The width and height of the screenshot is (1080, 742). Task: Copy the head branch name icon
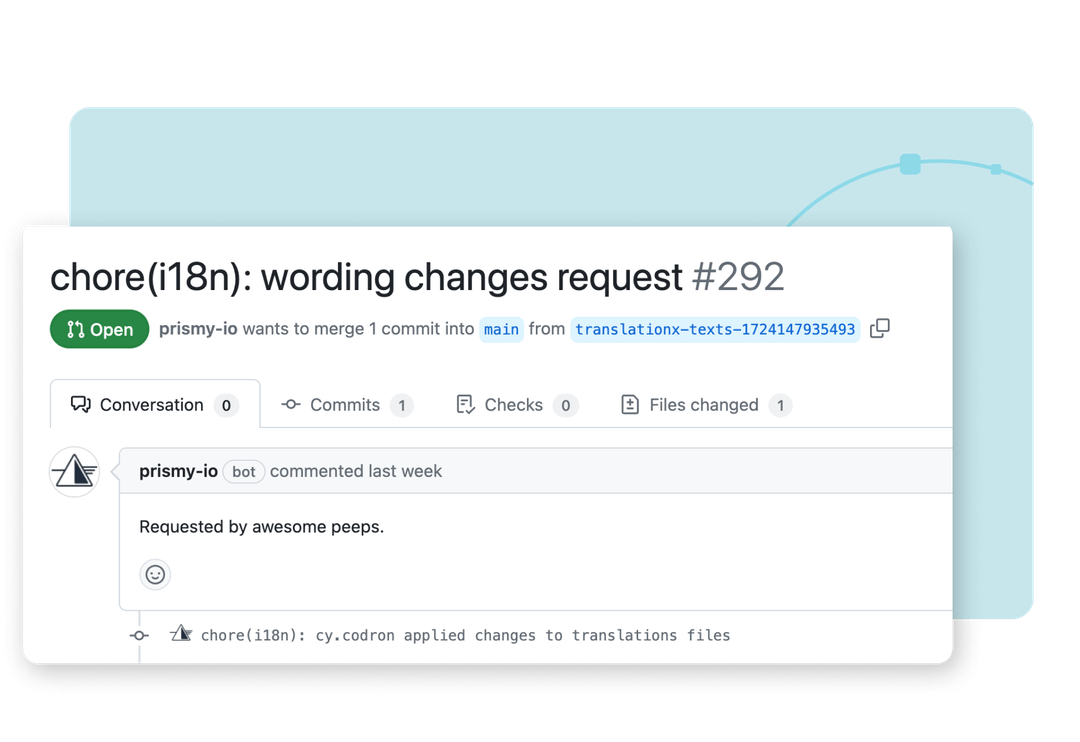(880, 329)
